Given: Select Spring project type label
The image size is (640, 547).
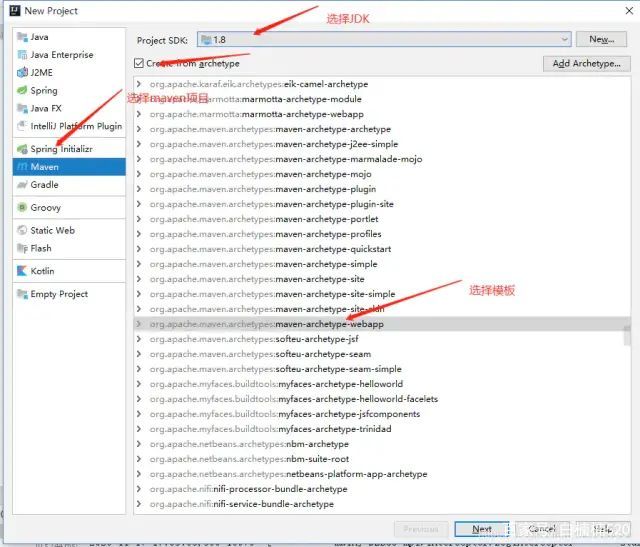Looking at the screenshot, I should pyautogui.click(x=44, y=91).
